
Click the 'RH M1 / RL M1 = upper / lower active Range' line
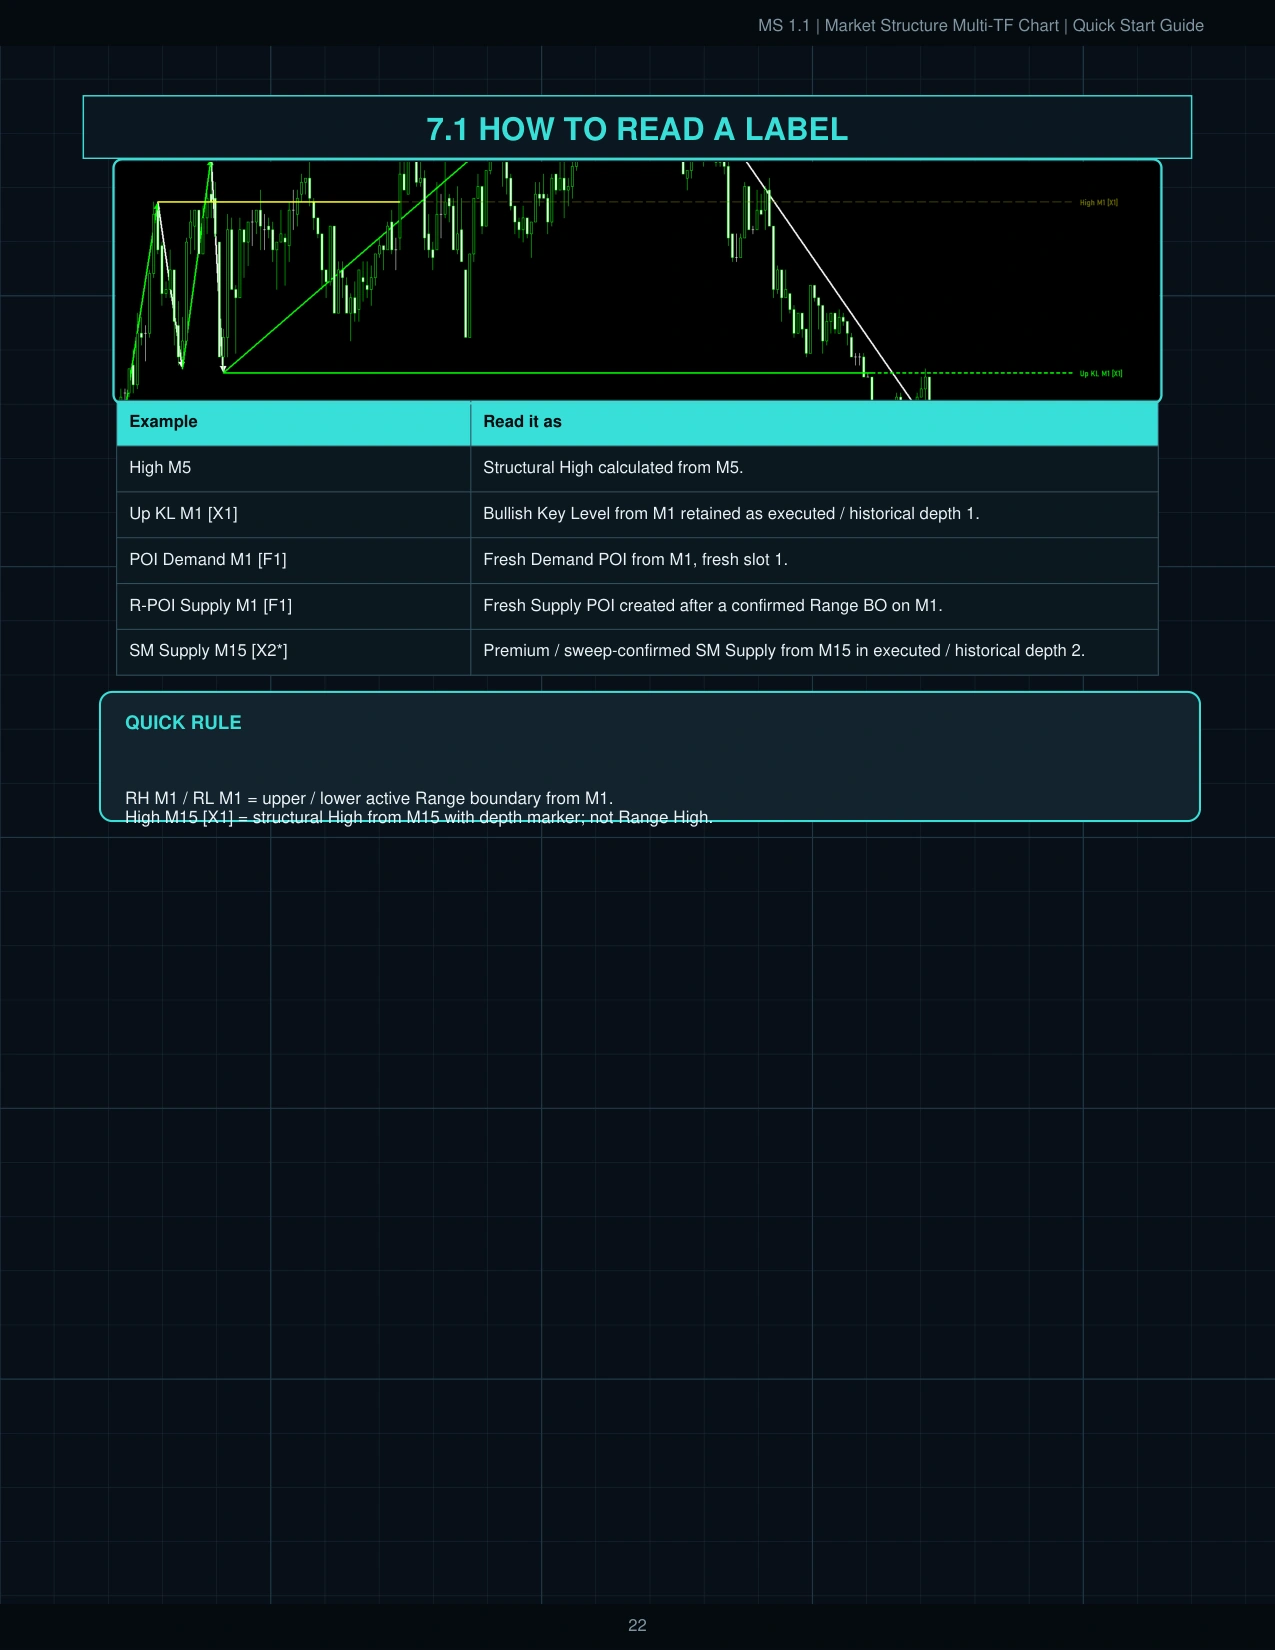tap(369, 798)
